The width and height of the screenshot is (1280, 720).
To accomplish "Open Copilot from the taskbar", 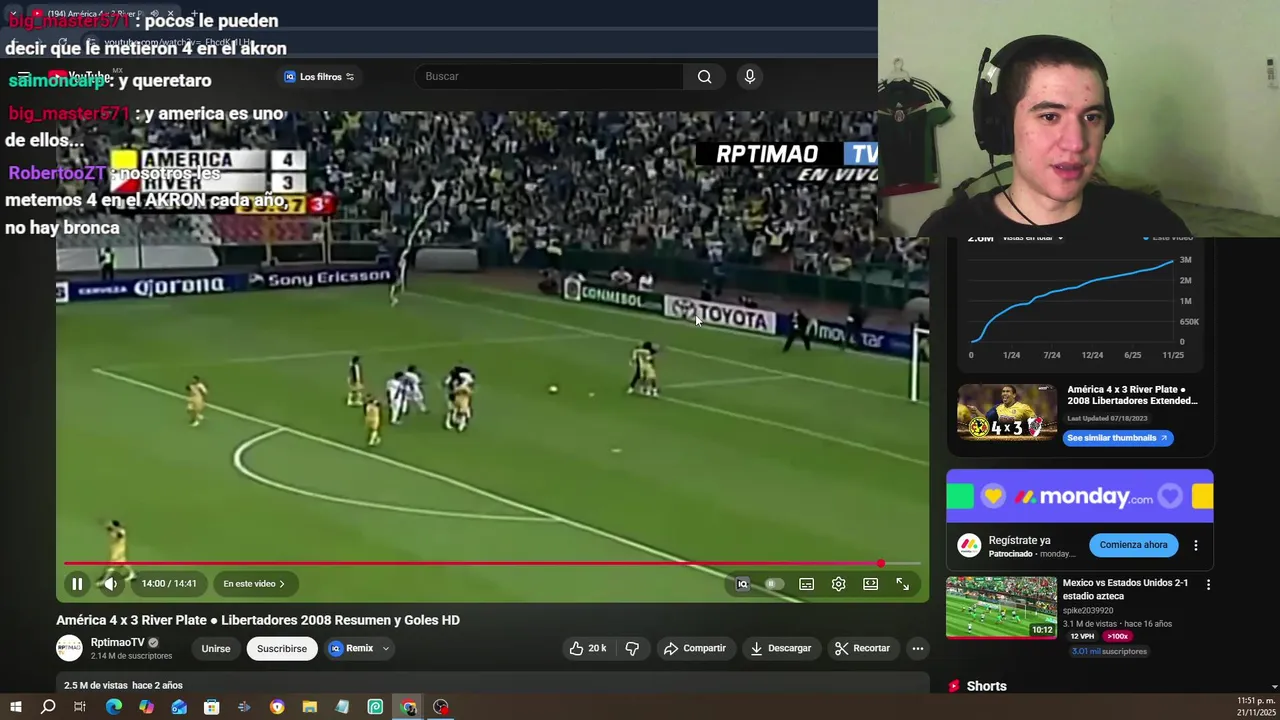I will coord(146,708).
